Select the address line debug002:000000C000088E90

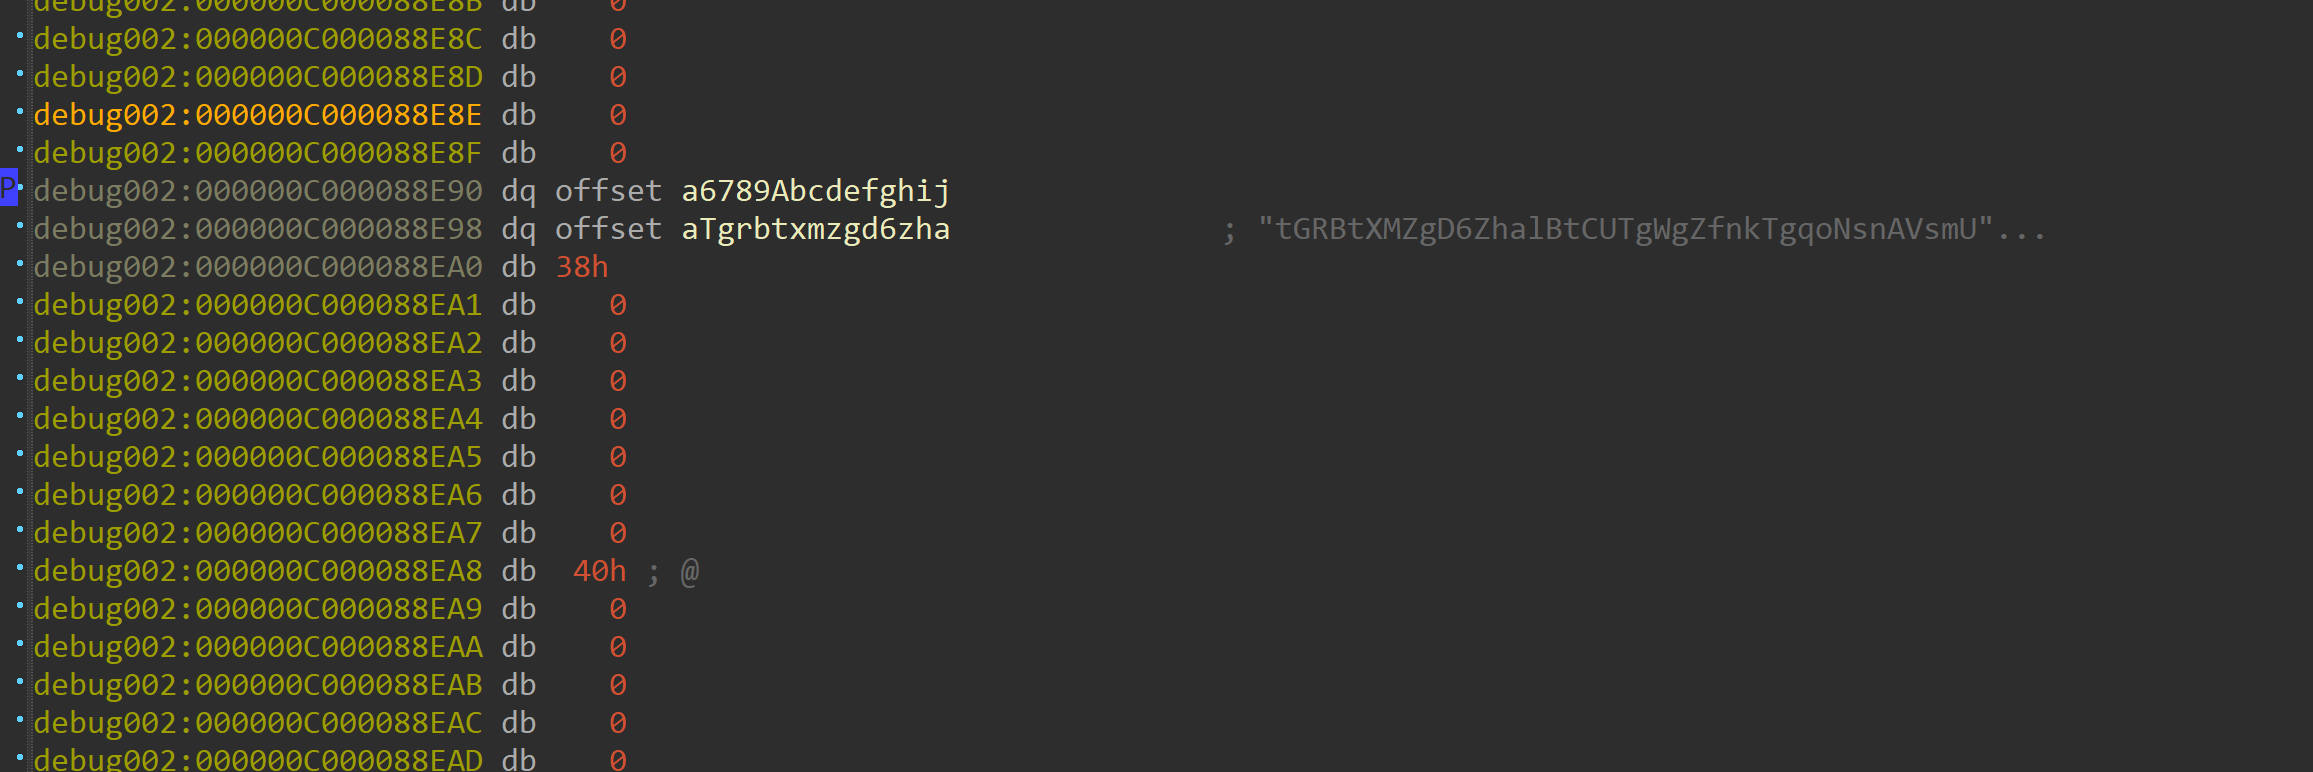258,191
